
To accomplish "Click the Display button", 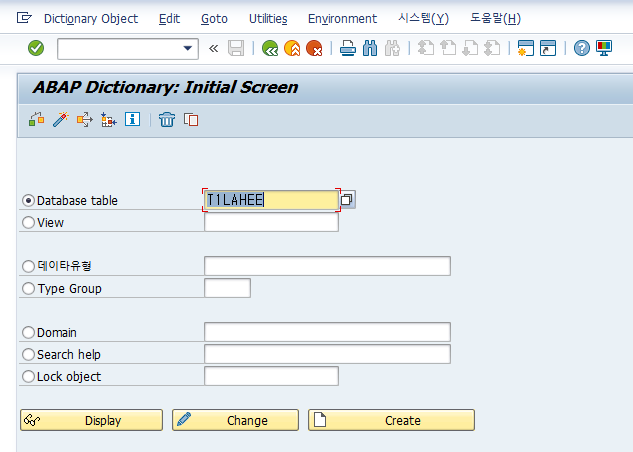I will pyautogui.click(x=92, y=420).
